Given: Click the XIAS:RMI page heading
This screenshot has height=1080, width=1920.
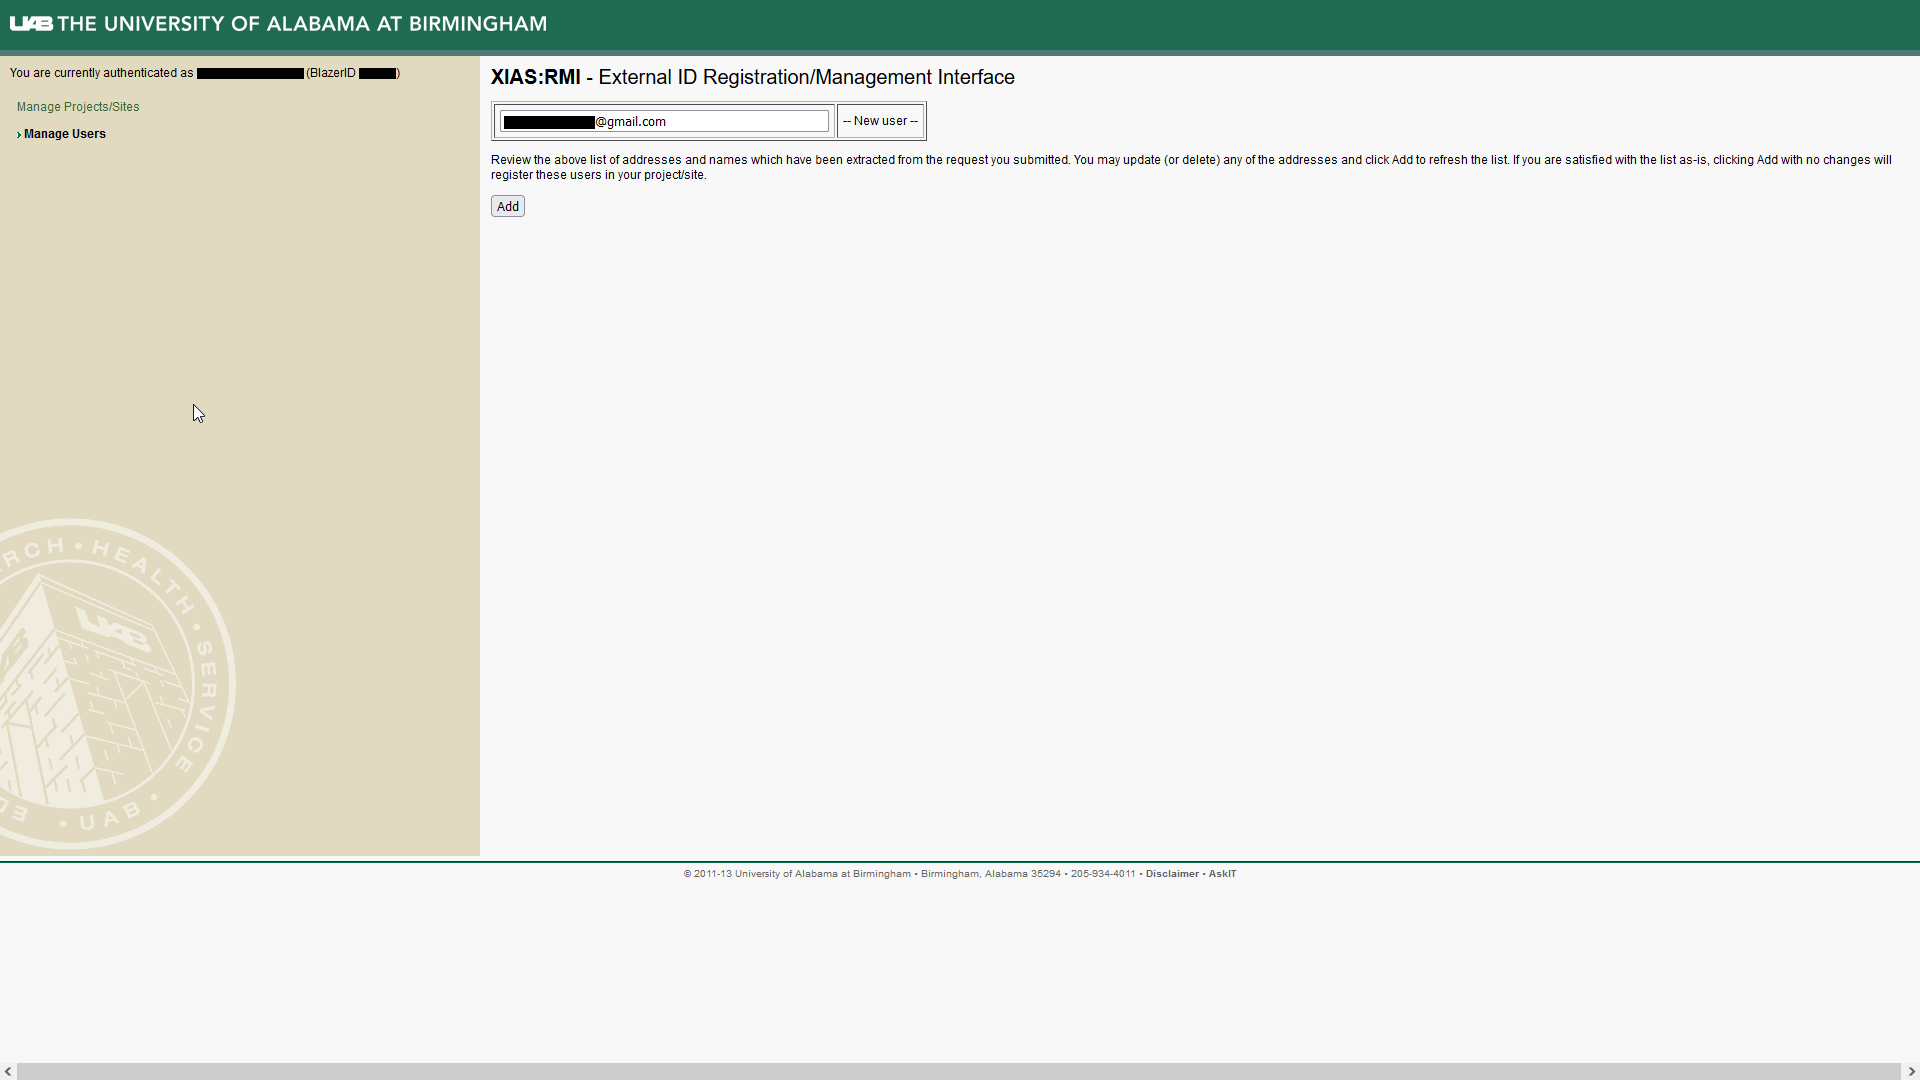Looking at the screenshot, I should point(752,77).
